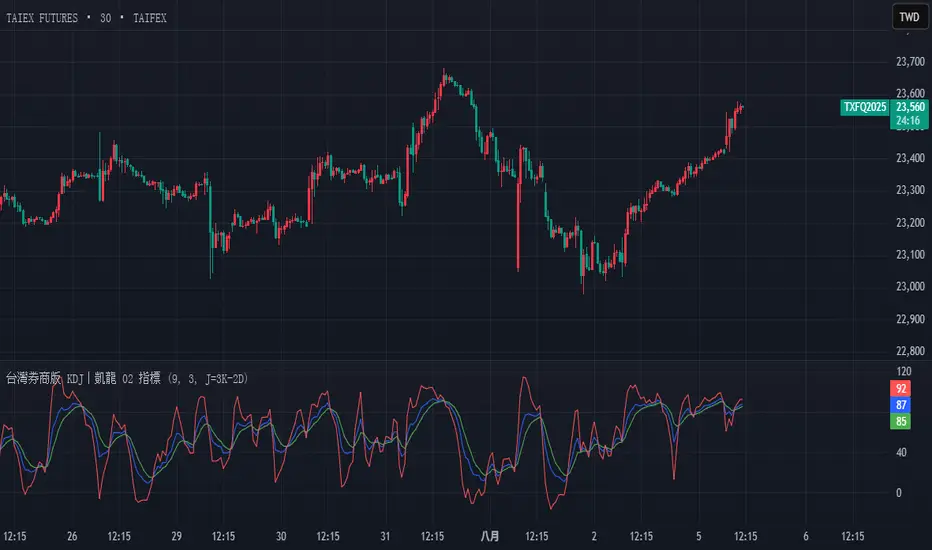The image size is (932, 550).
Task: Click the date 5 on time axis
Action: coord(701,536)
